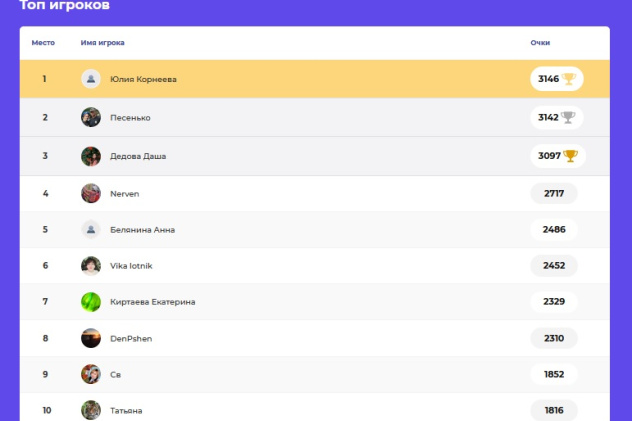The height and width of the screenshot is (421, 632).
Task: Click Белянина Анна's placeholder avatar icon
Action: click(x=91, y=229)
